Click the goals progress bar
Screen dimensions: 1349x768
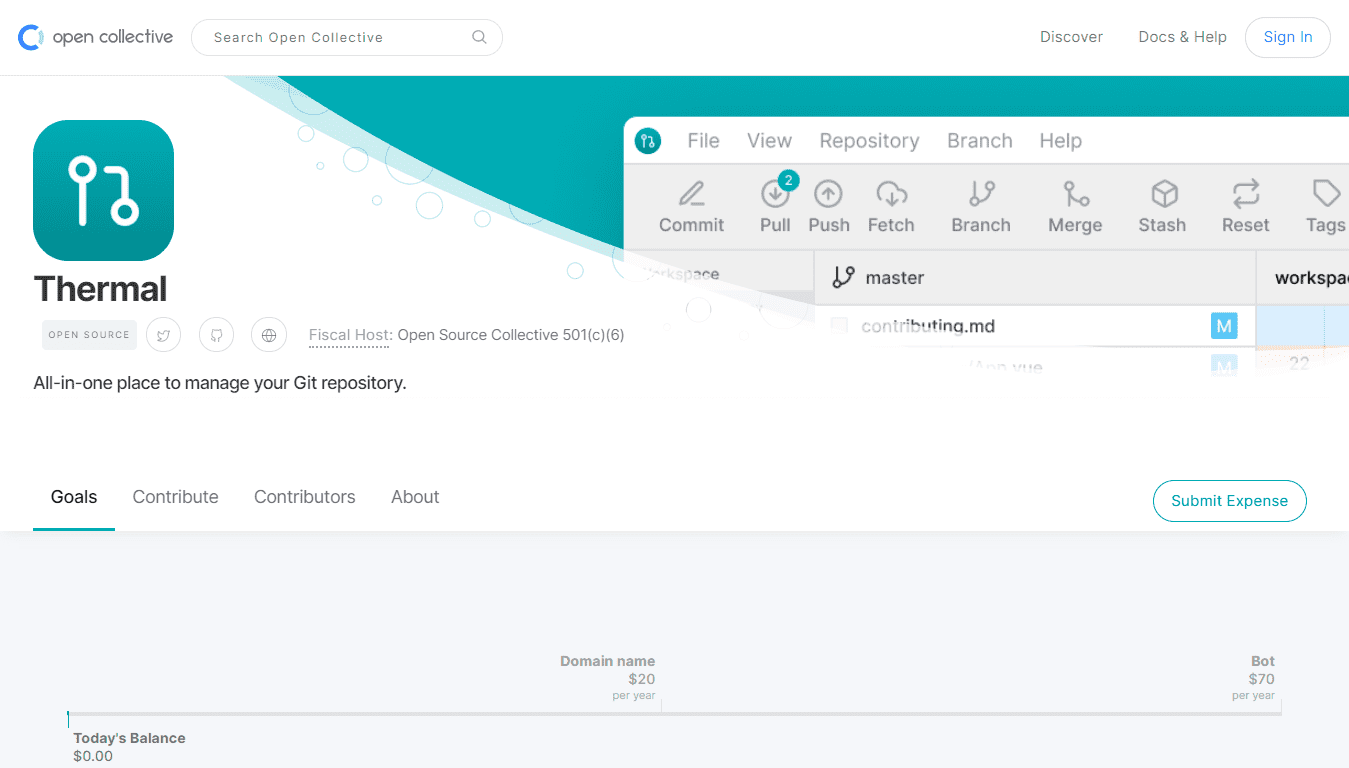674,714
